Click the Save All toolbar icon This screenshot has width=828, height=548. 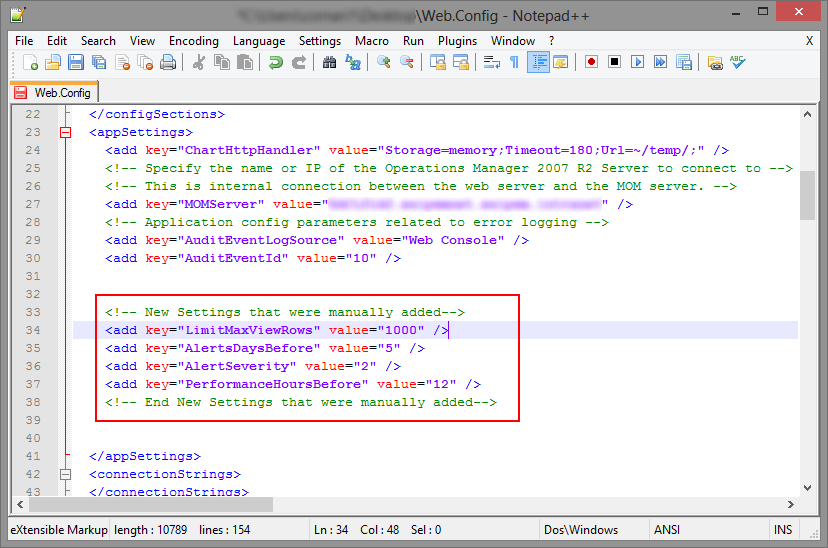pos(99,62)
